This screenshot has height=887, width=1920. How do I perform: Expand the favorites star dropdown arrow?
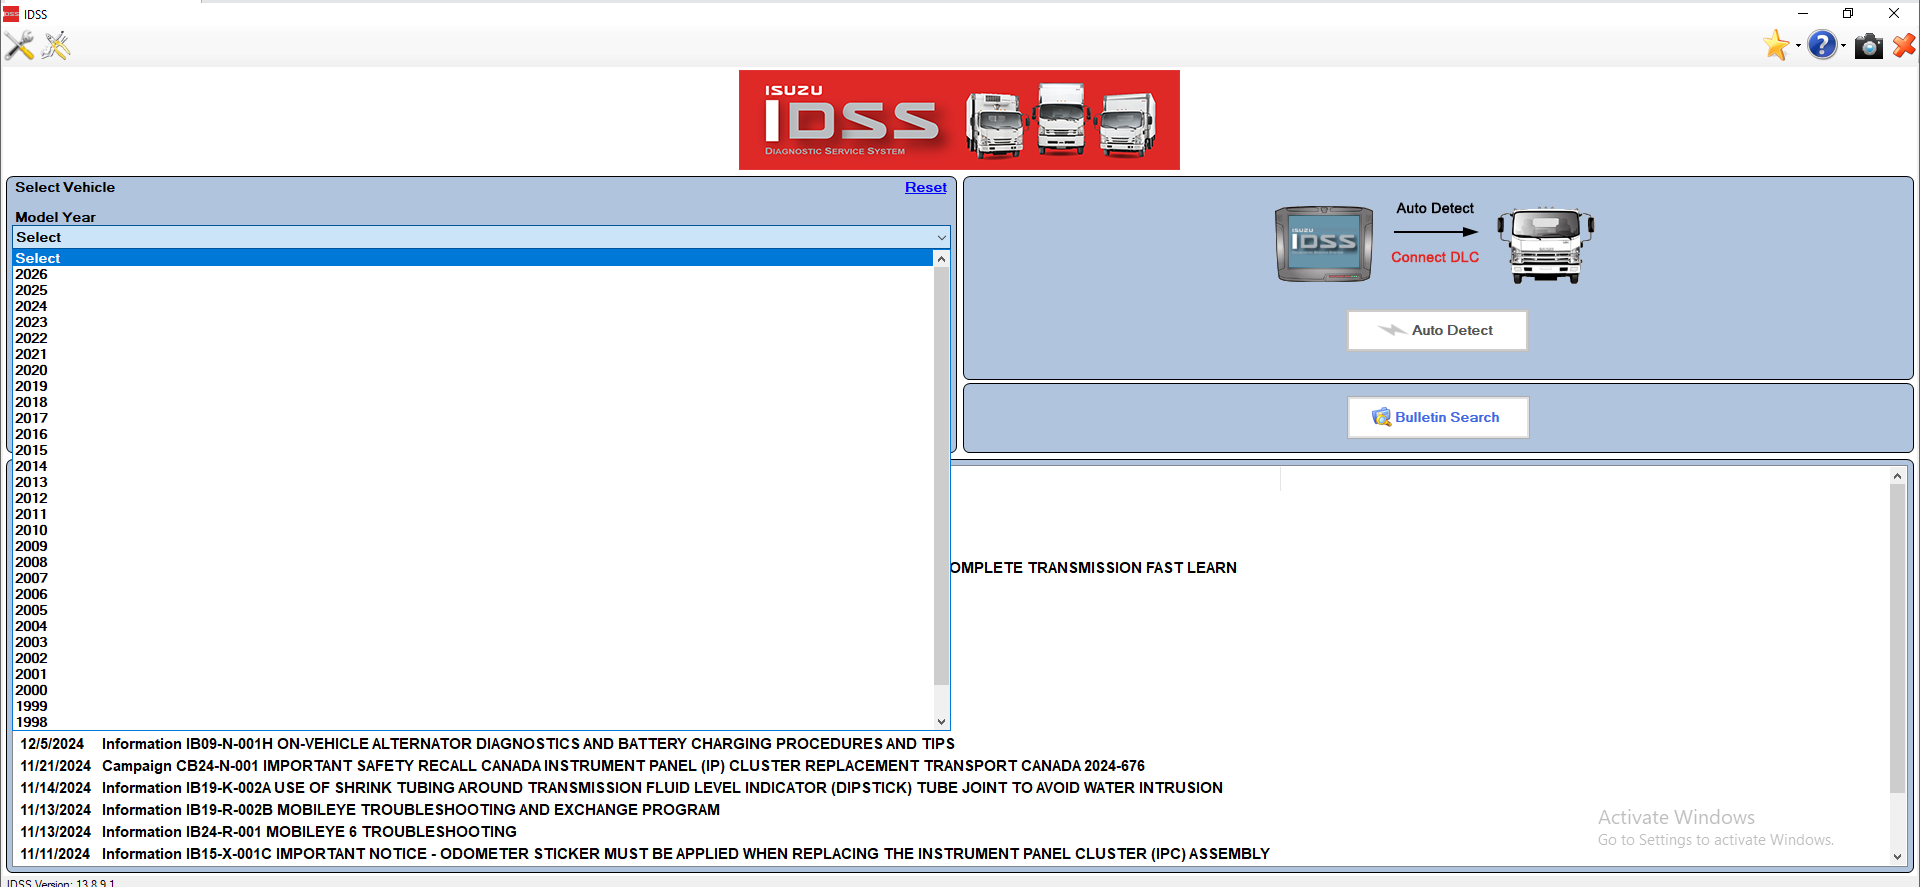[x=1798, y=46]
